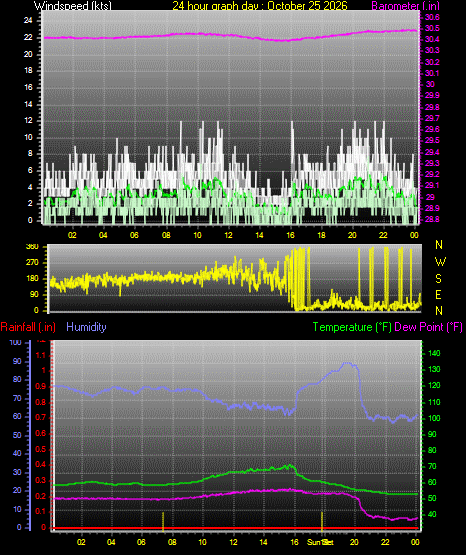Click the '180' wind direction axis value
This screenshot has height=555, width=466.
pyautogui.click(x=32, y=279)
